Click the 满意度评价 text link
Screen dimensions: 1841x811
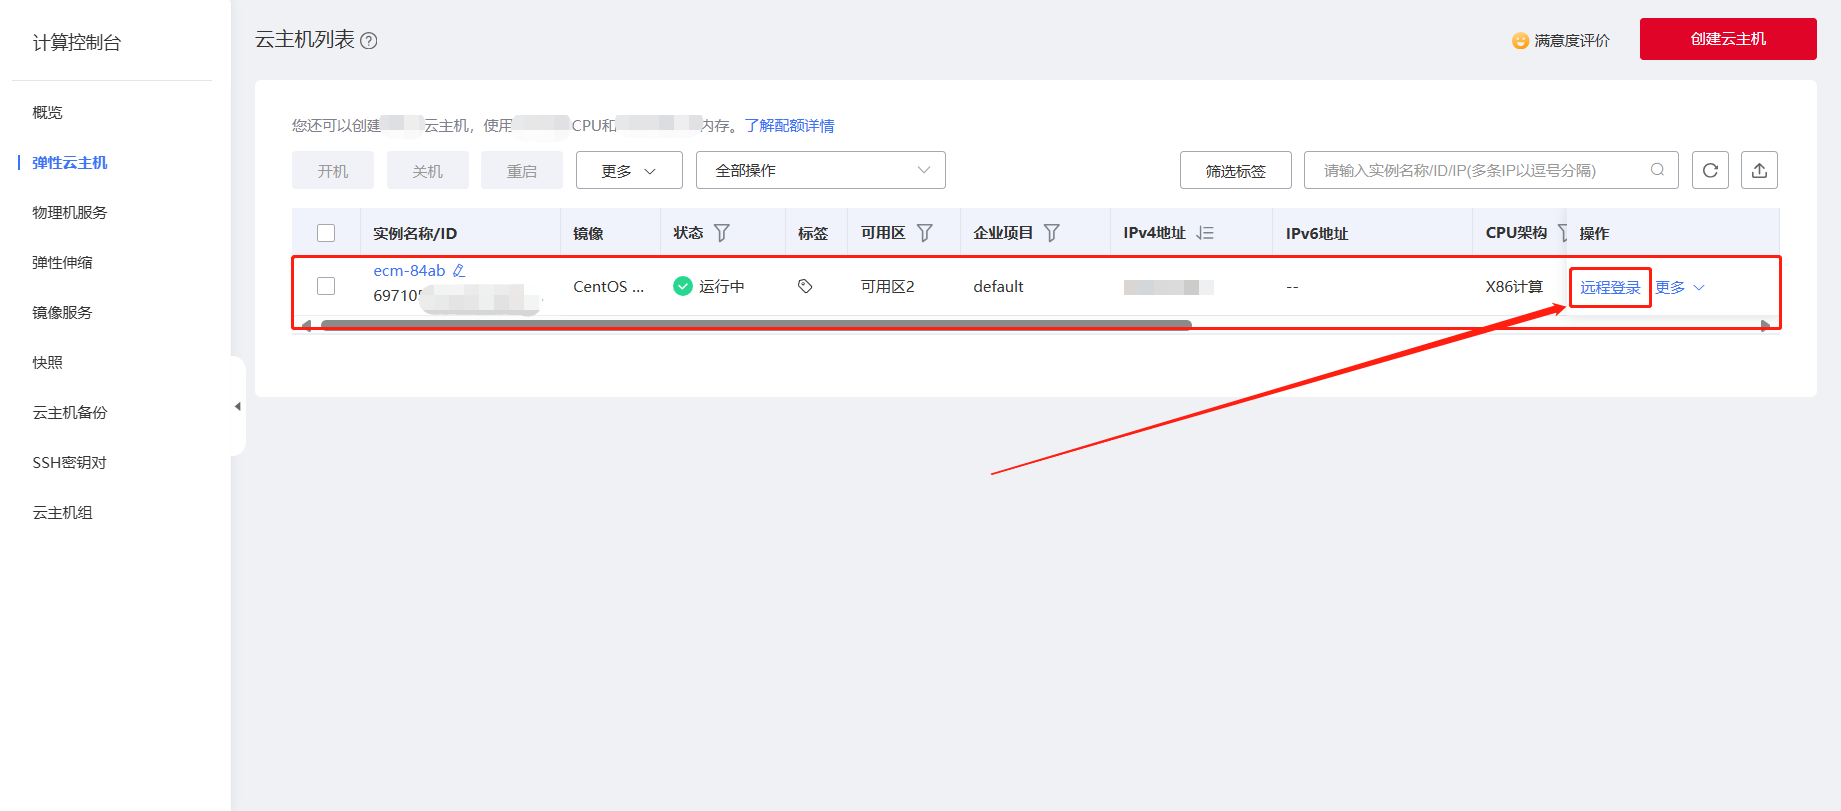[1572, 41]
